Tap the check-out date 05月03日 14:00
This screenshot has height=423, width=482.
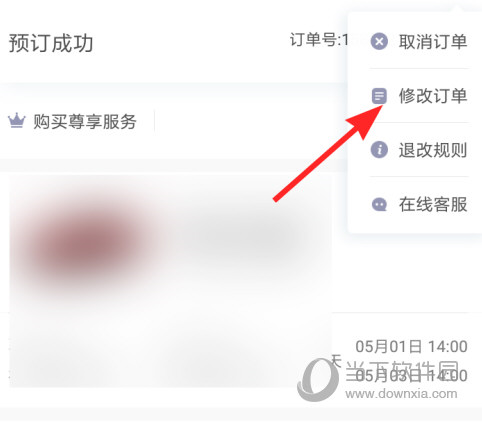pos(411,376)
